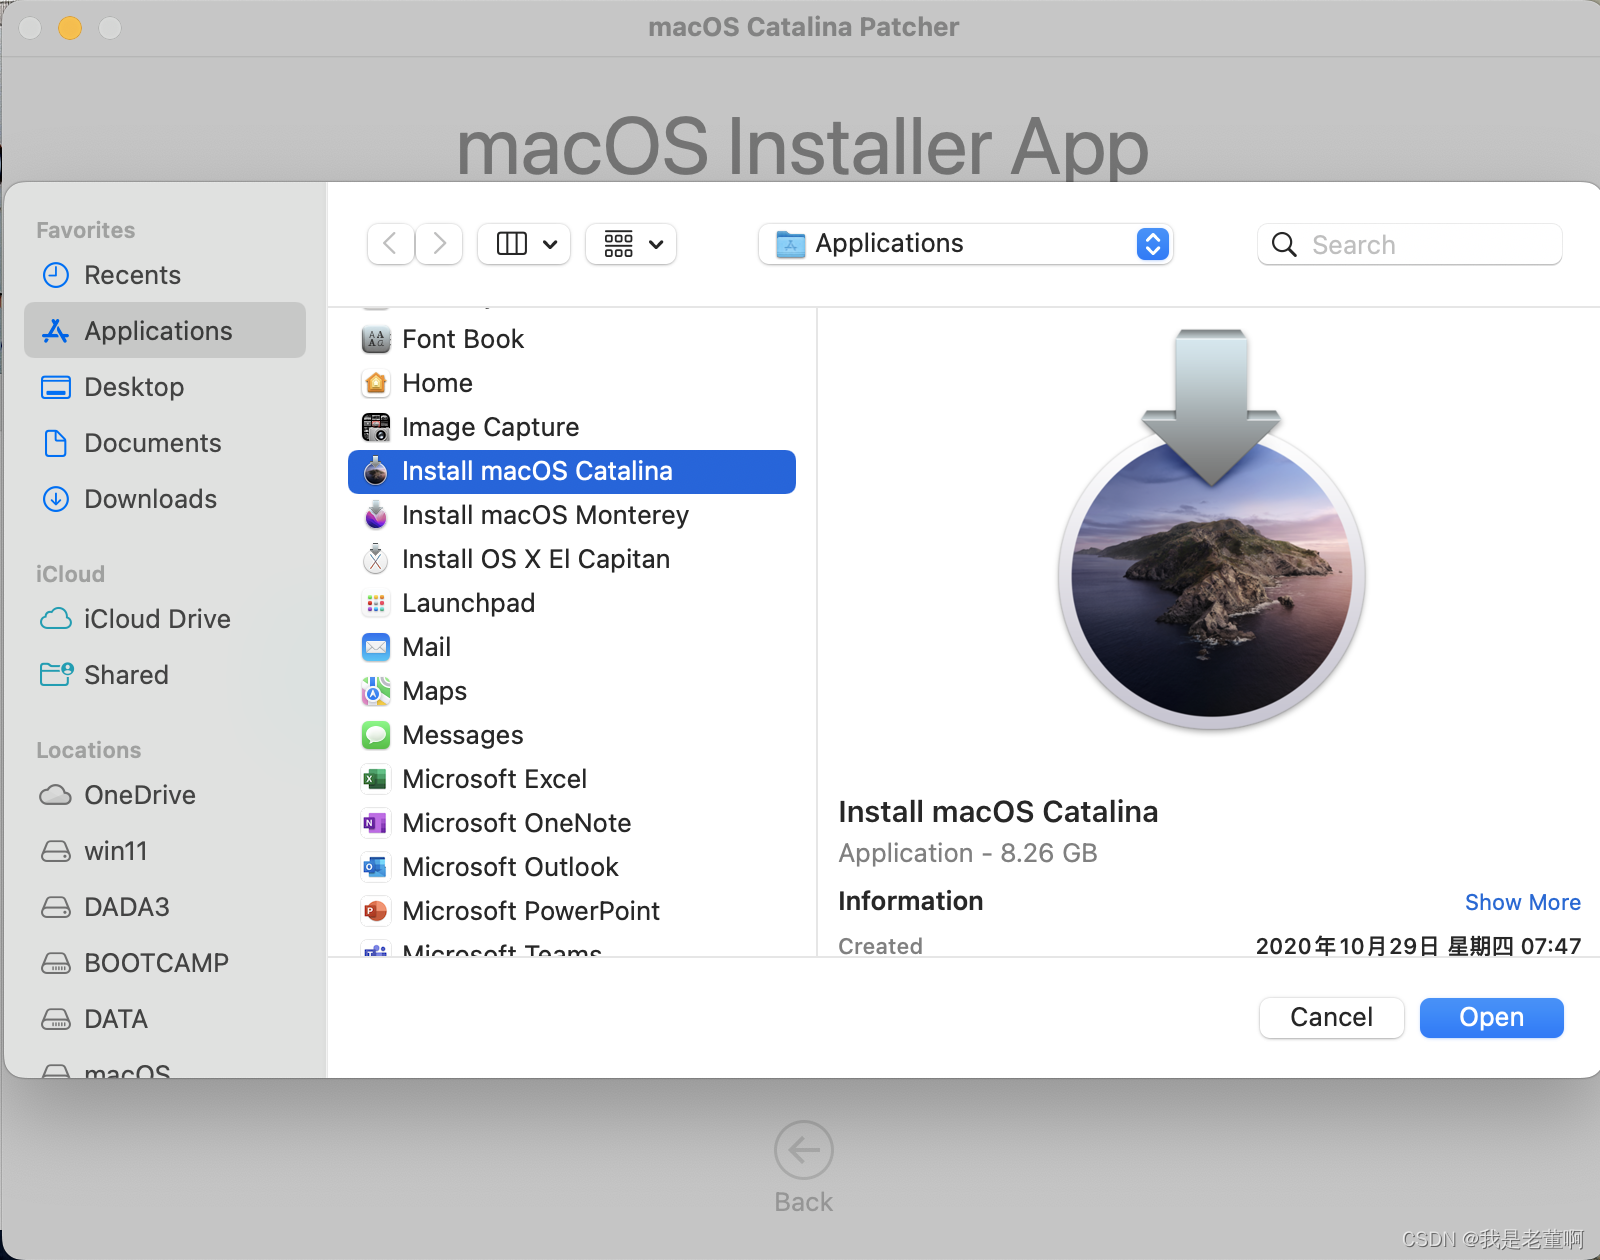
Task: Click Show More in Information section
Action: 1523,902
